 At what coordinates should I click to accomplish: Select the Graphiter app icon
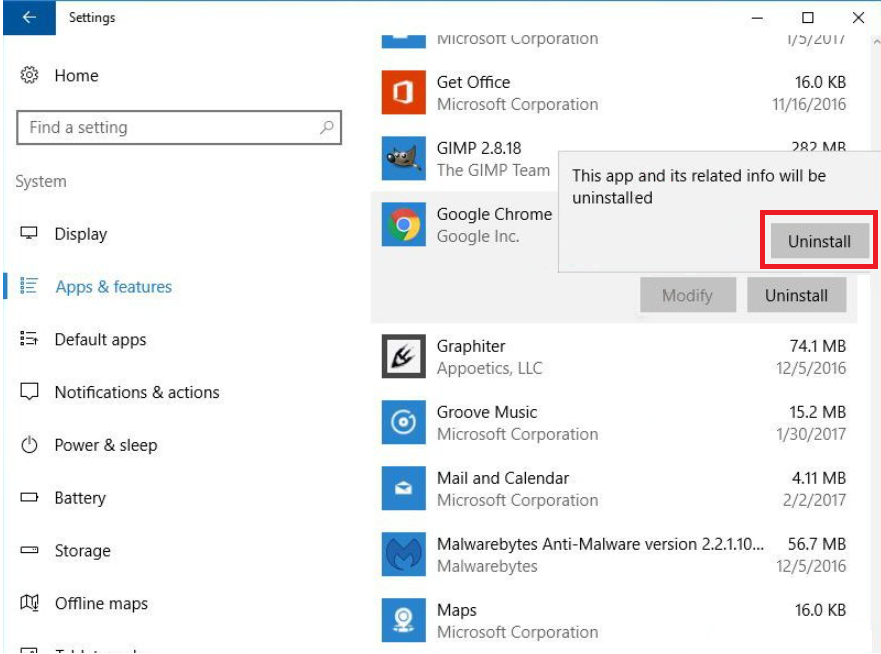405,357
